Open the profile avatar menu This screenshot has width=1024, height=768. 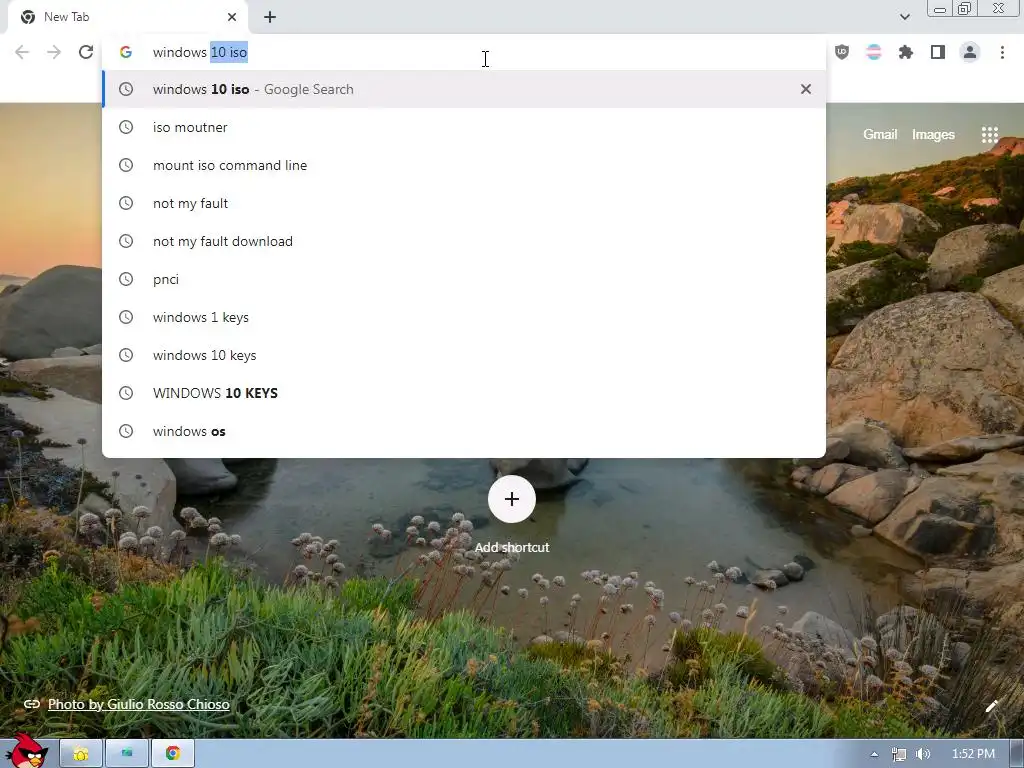point(970,52)
